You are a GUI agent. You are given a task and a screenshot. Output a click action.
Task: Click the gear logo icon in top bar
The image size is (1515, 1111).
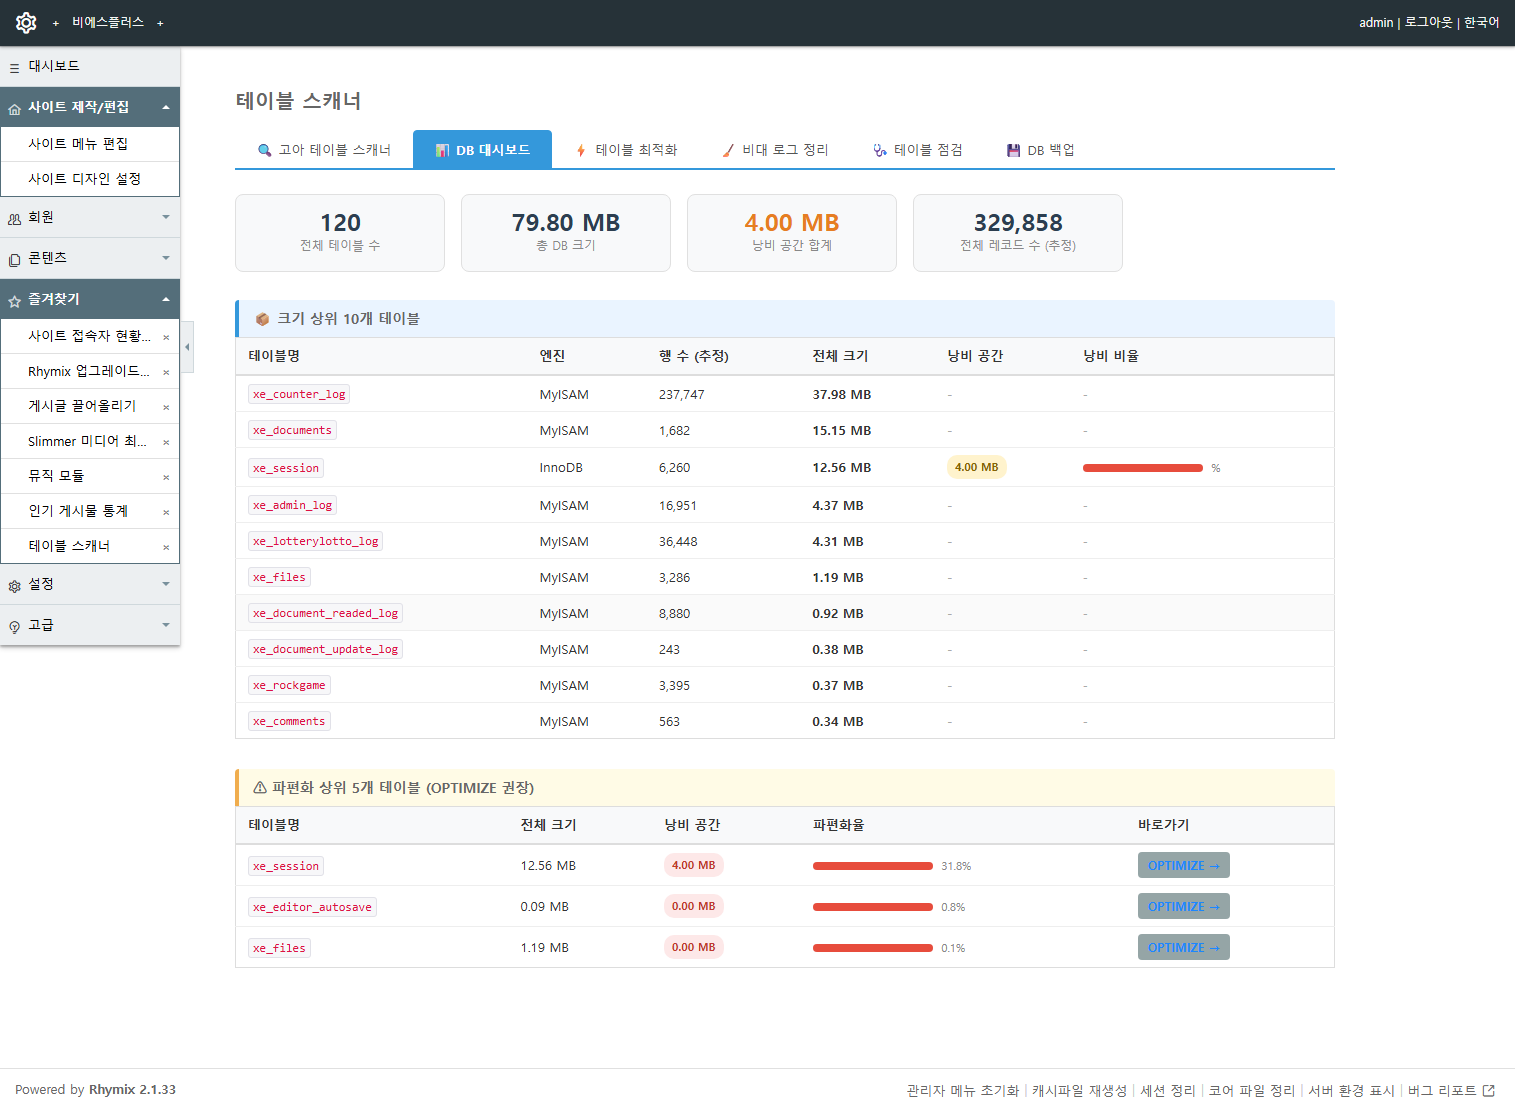tap(26, 22)
